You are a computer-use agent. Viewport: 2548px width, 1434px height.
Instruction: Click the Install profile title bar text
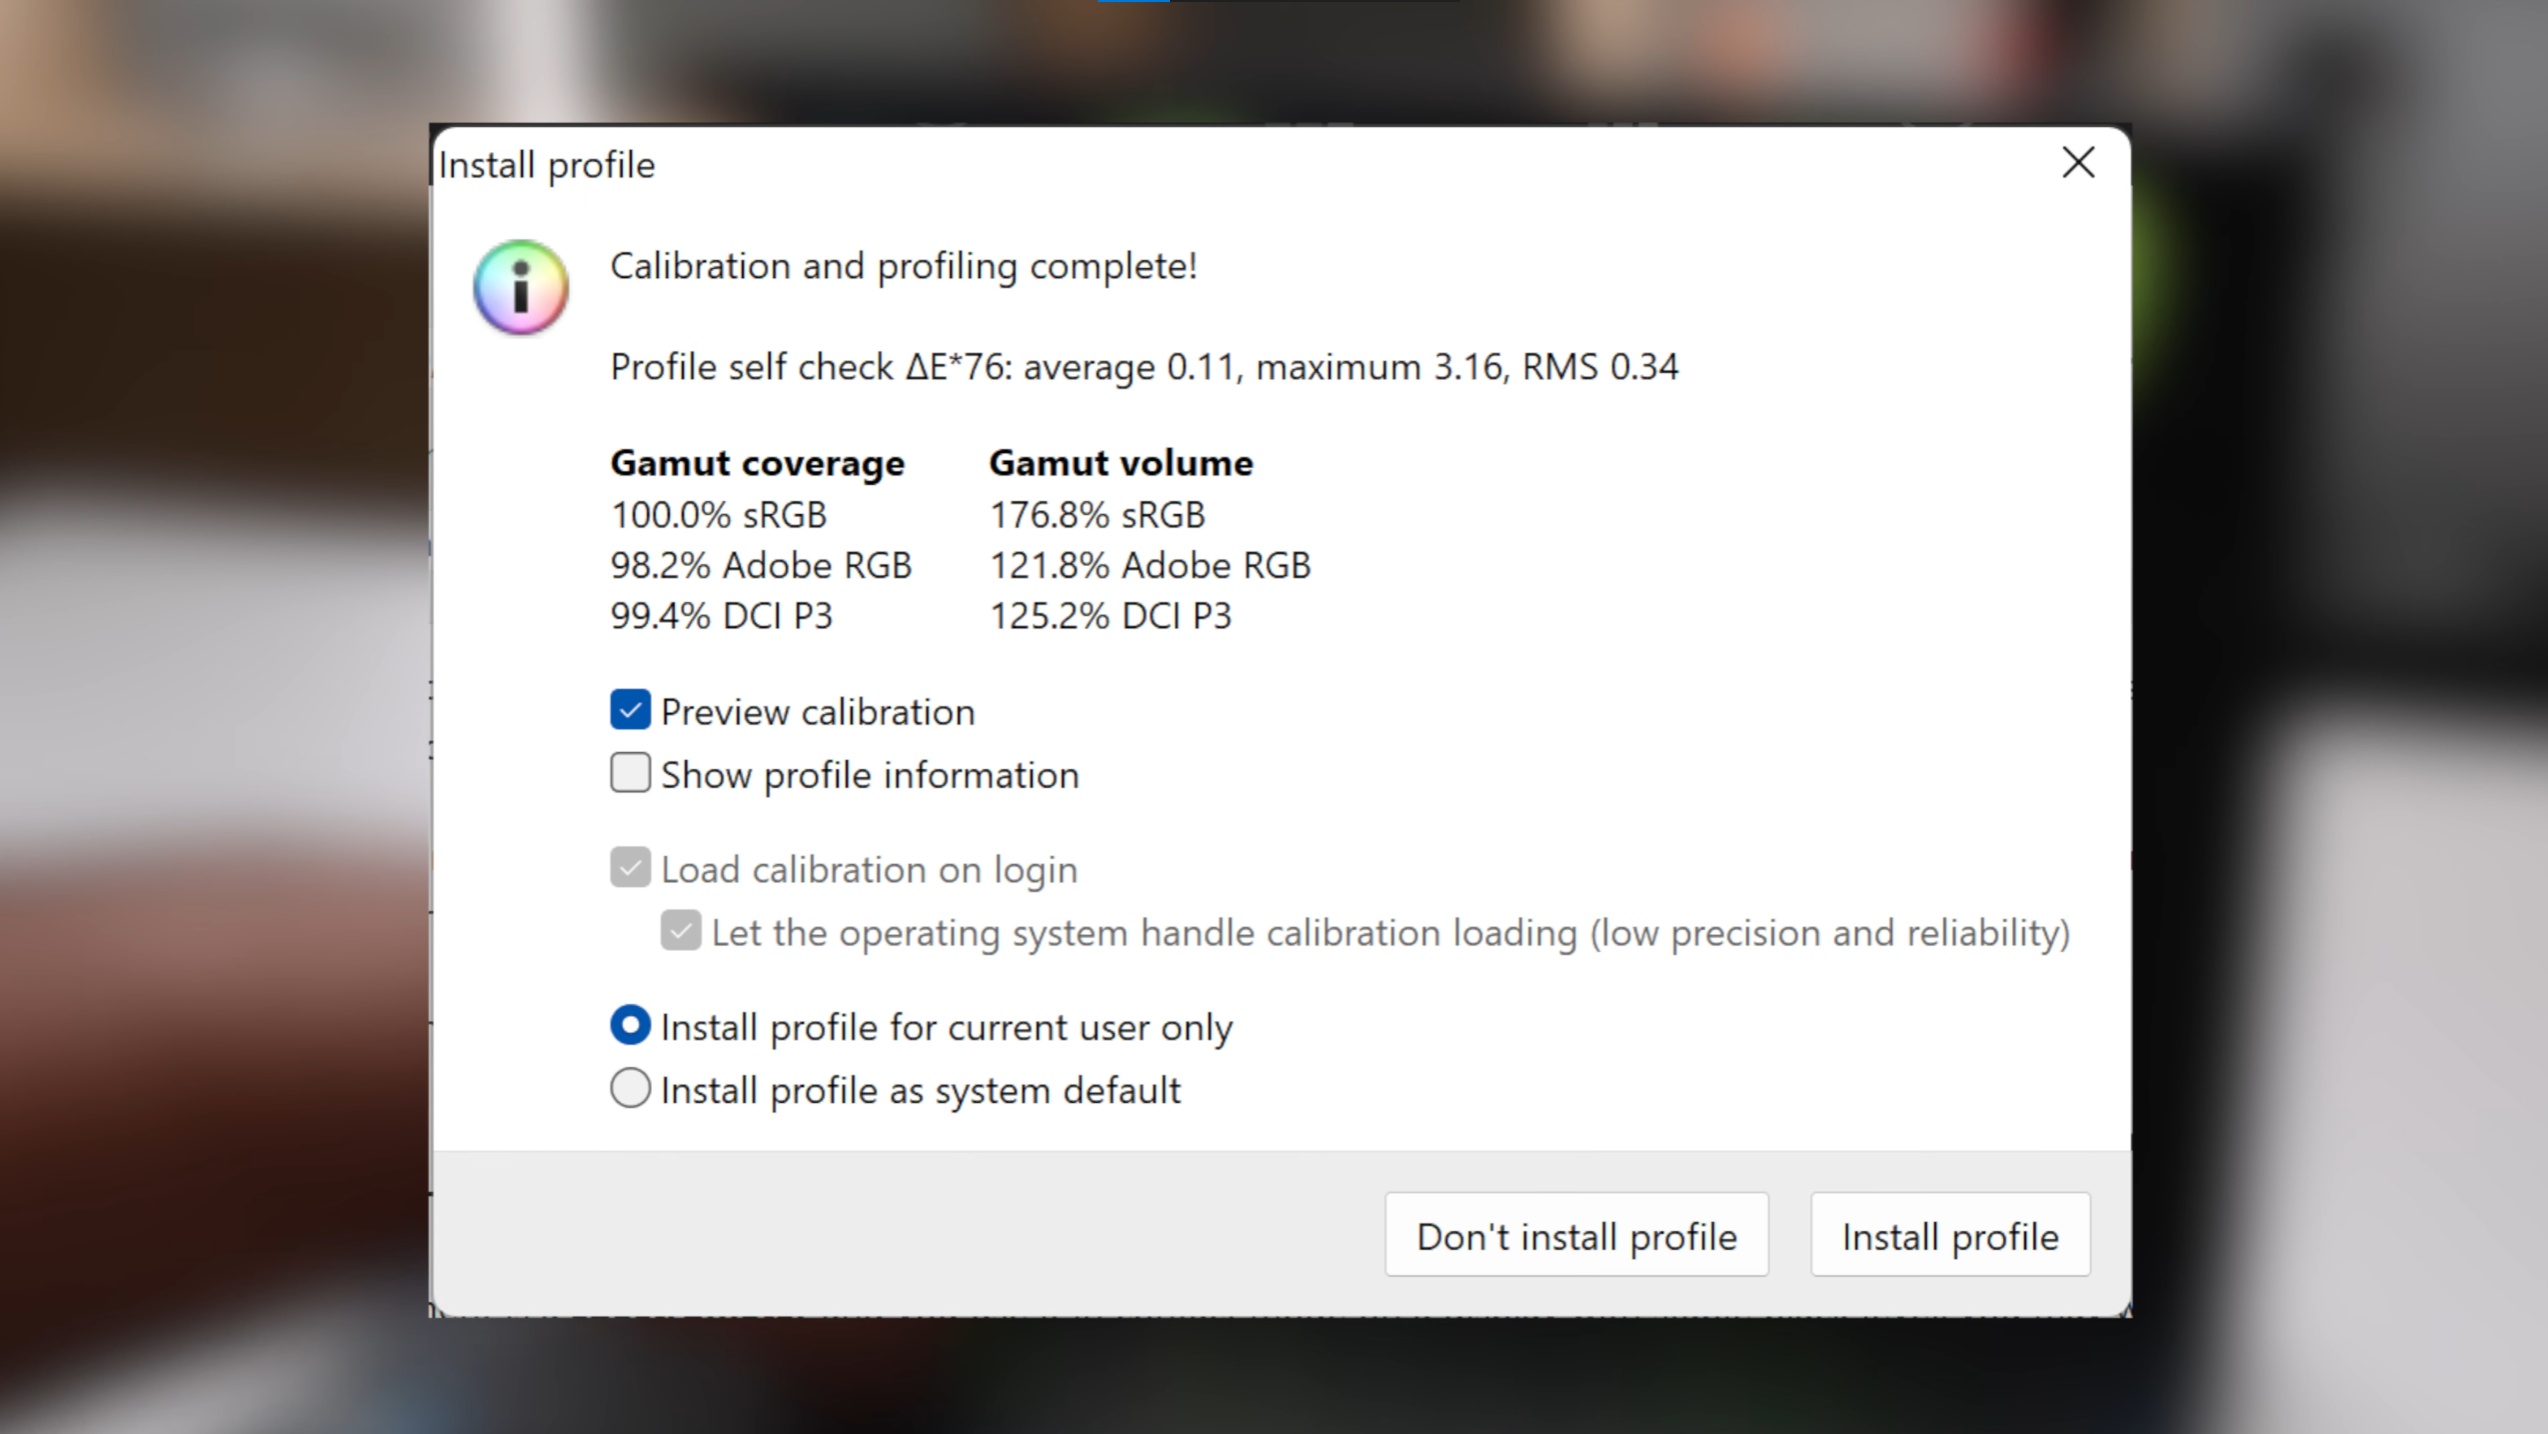[547, 165]
